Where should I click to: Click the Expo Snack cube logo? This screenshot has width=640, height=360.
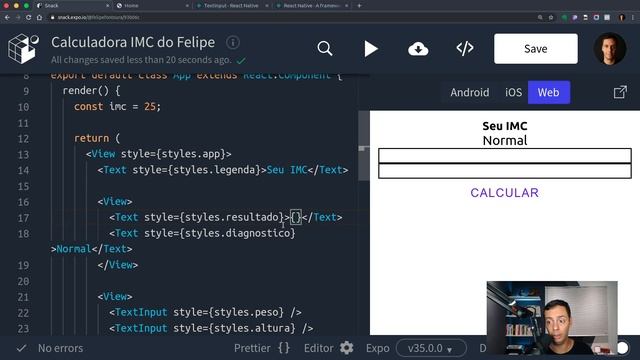23,49
